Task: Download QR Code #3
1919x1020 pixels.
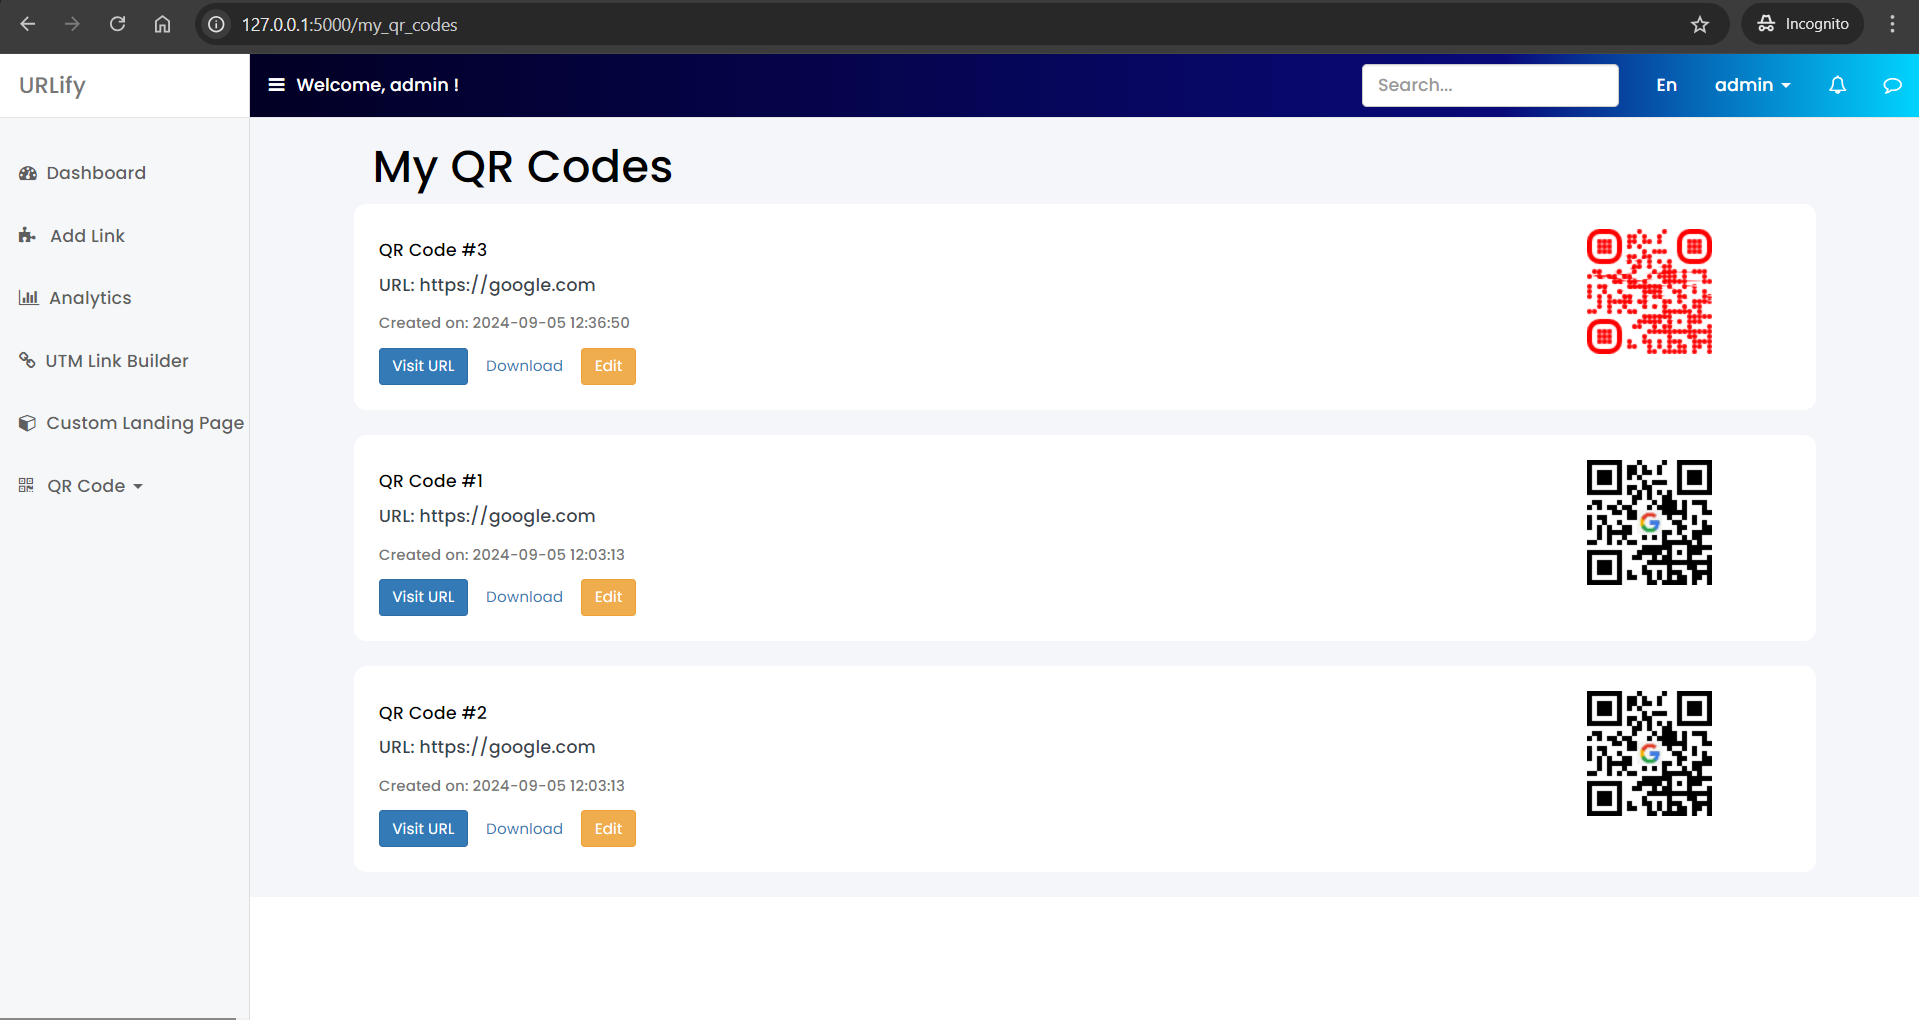Action: click(524, 366)
